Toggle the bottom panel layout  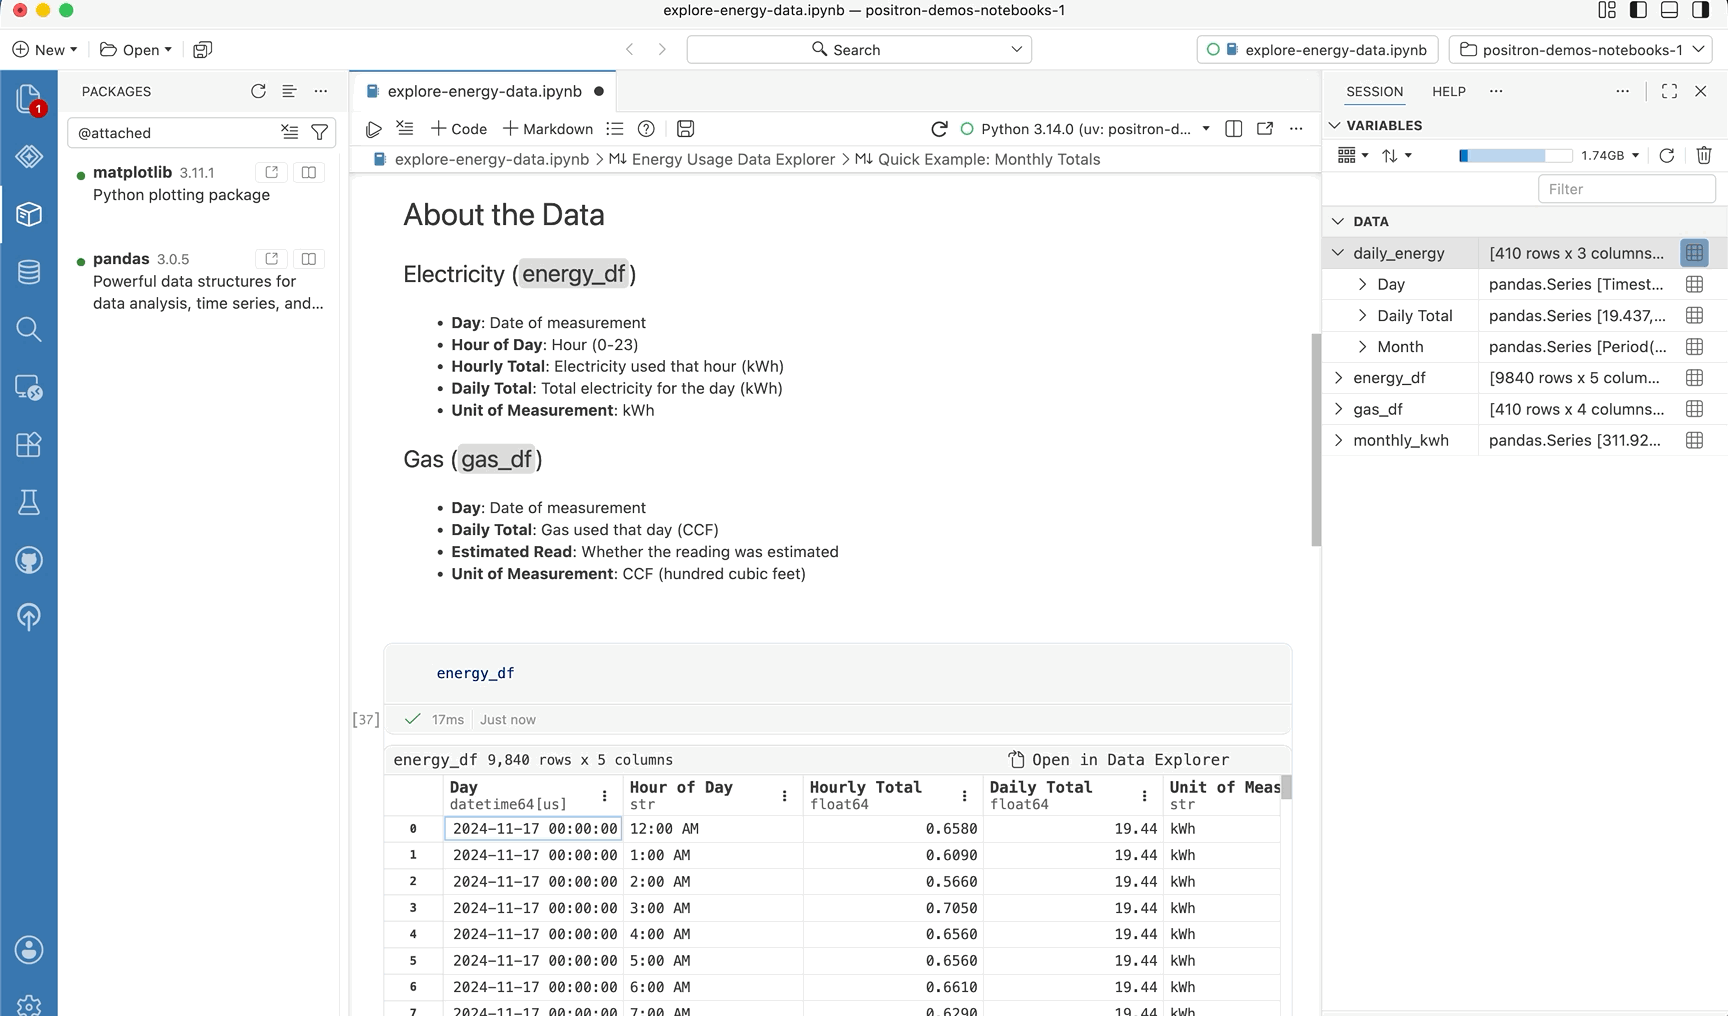tap(1669, 10)
